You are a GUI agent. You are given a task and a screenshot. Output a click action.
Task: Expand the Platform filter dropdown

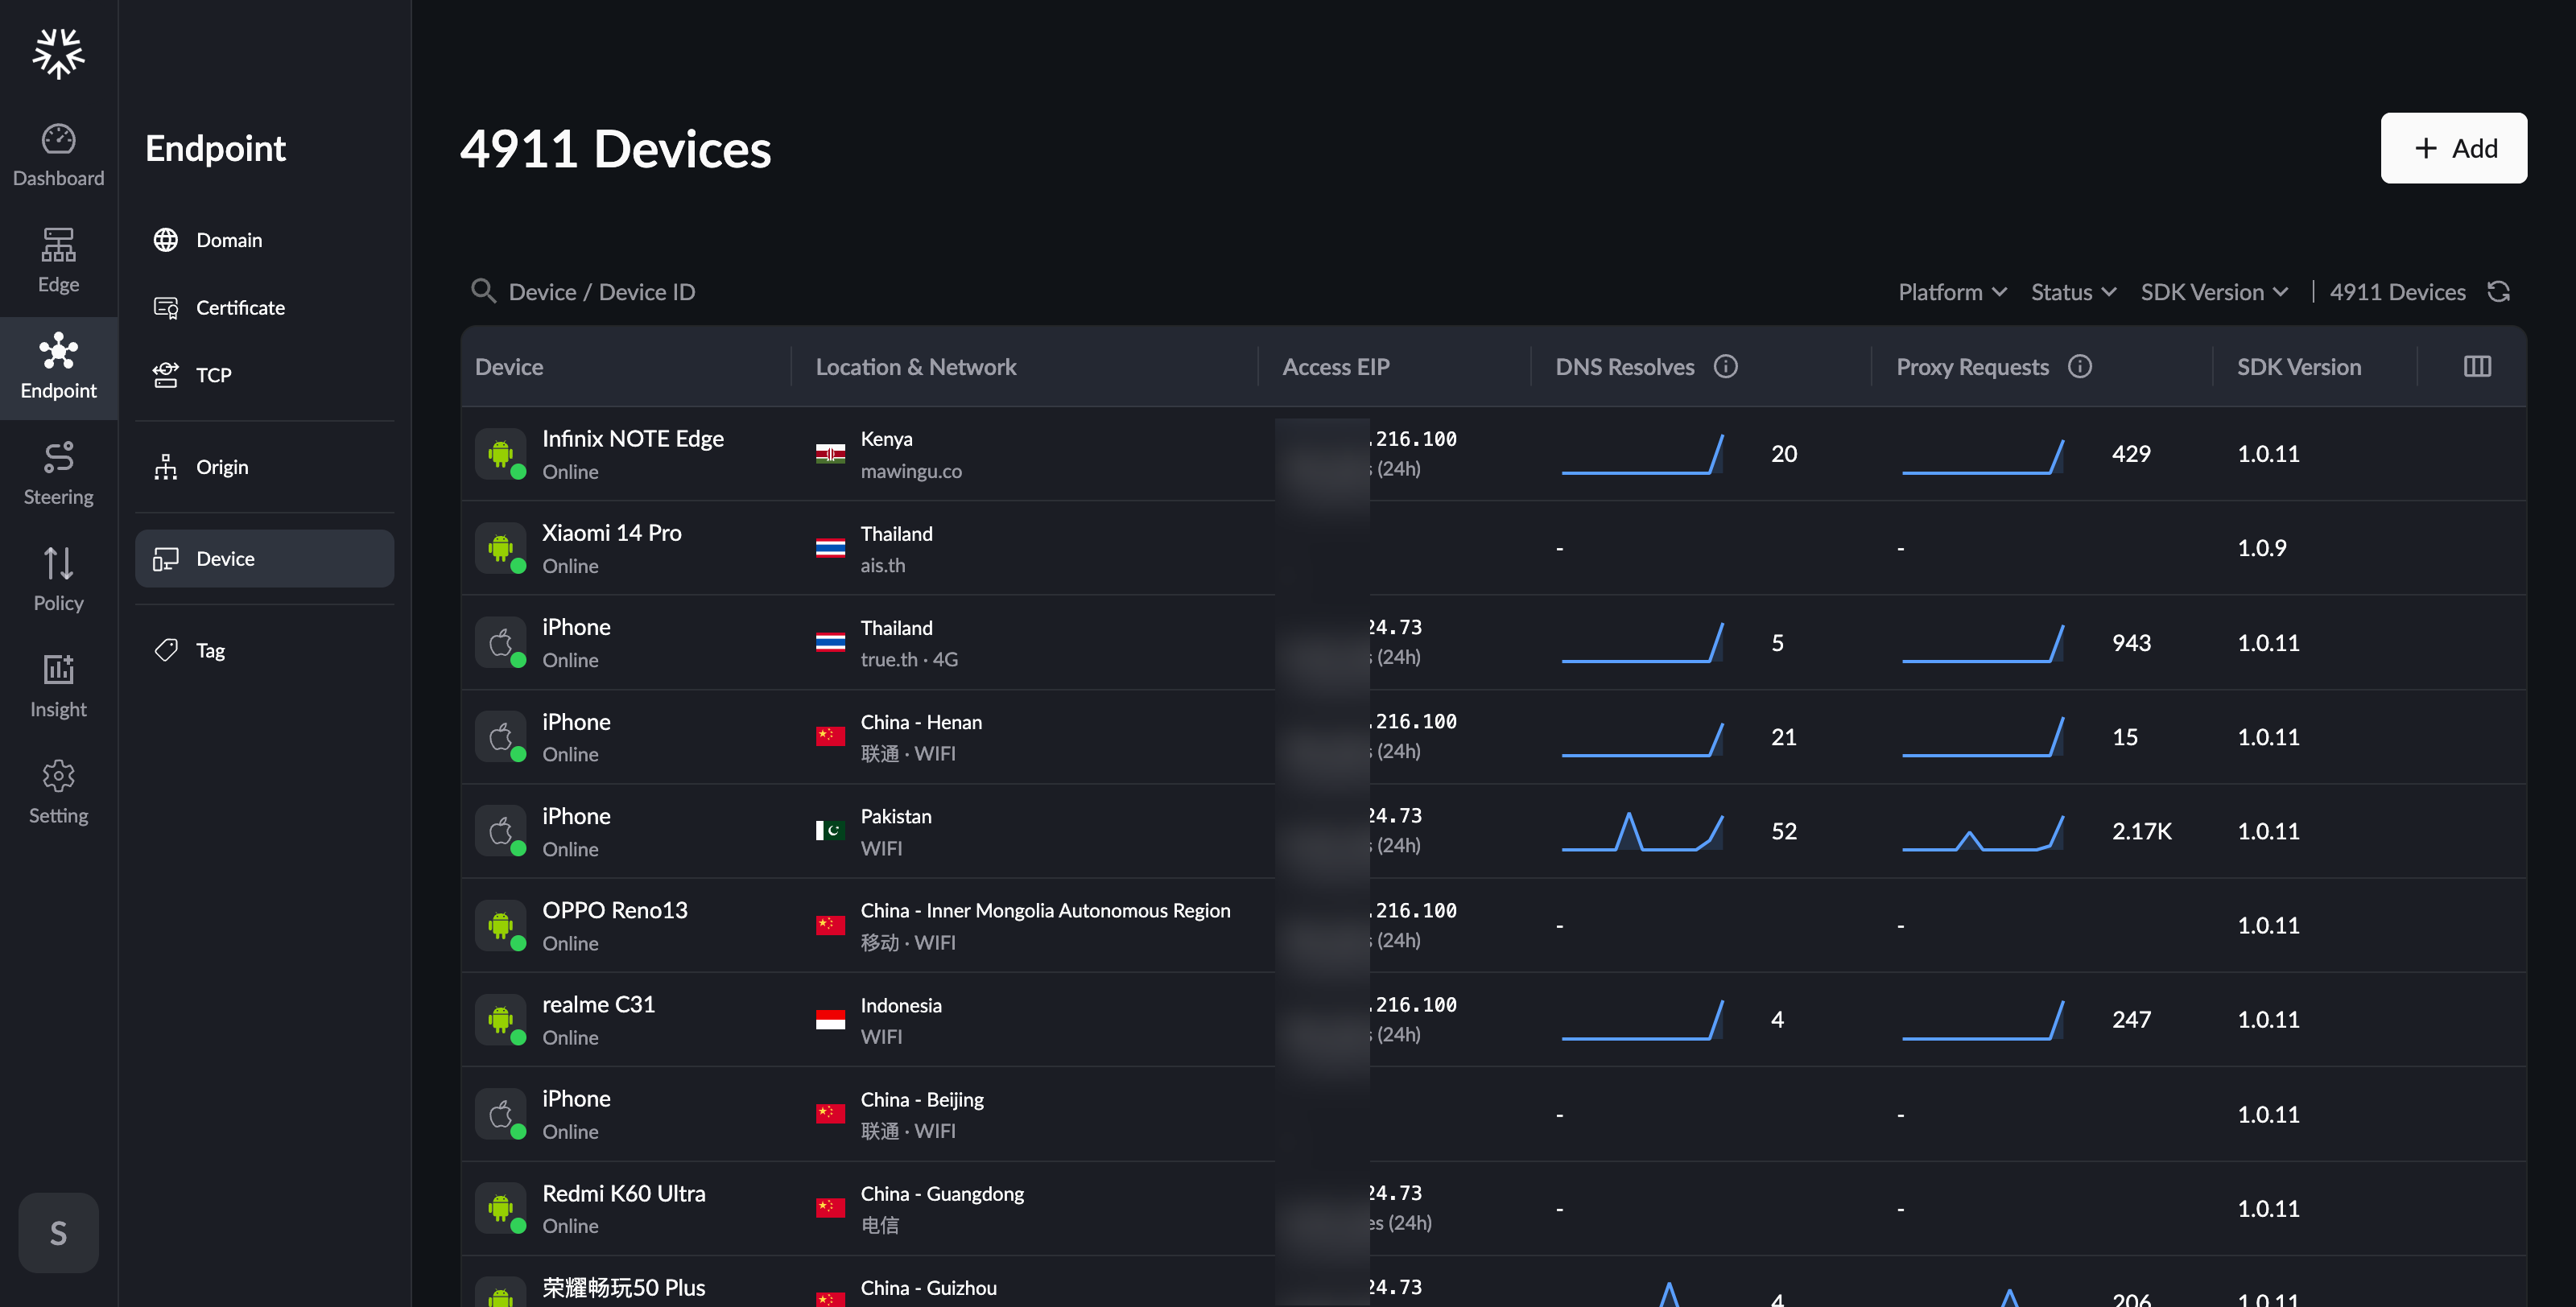1953,292
